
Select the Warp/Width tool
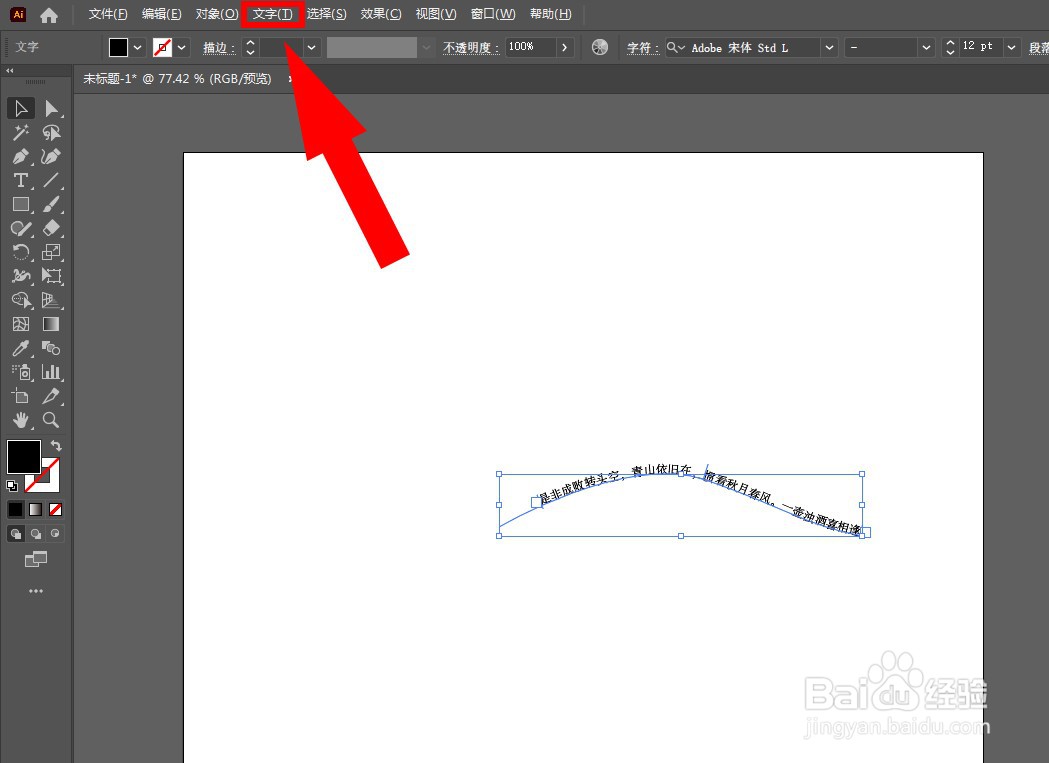[21, 276]
